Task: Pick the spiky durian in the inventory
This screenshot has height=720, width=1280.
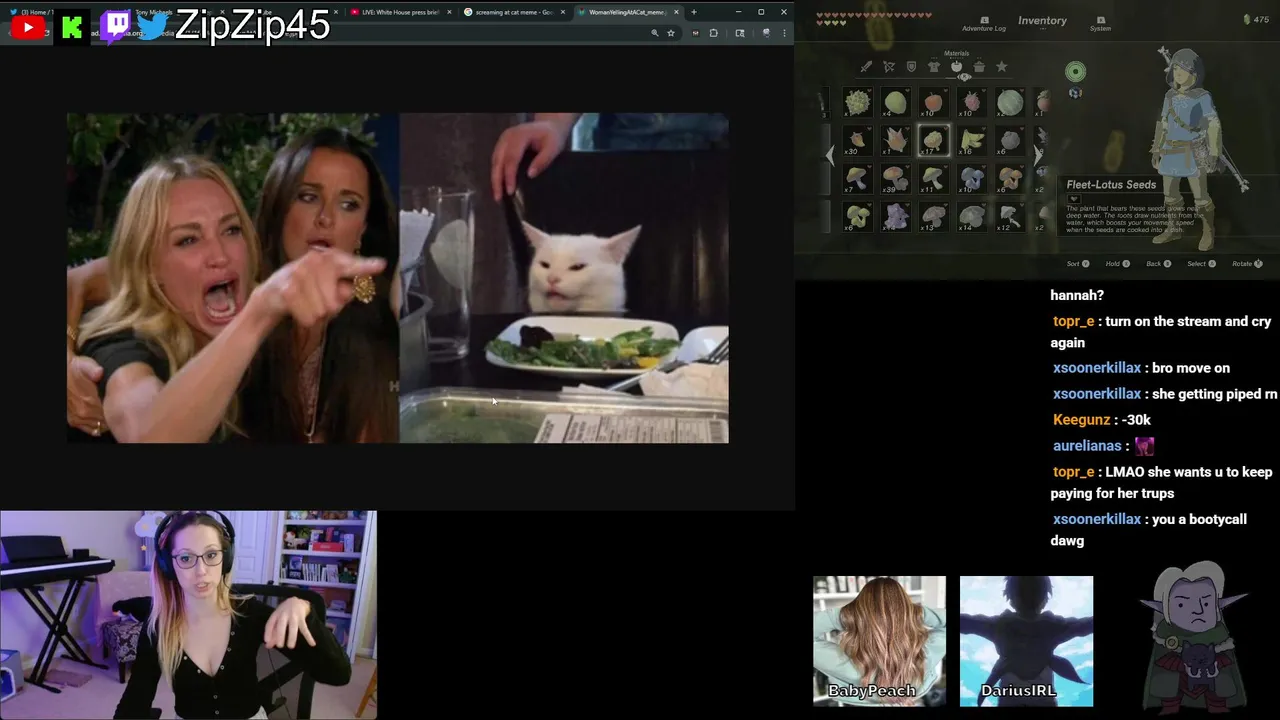Action: point(857,102)
